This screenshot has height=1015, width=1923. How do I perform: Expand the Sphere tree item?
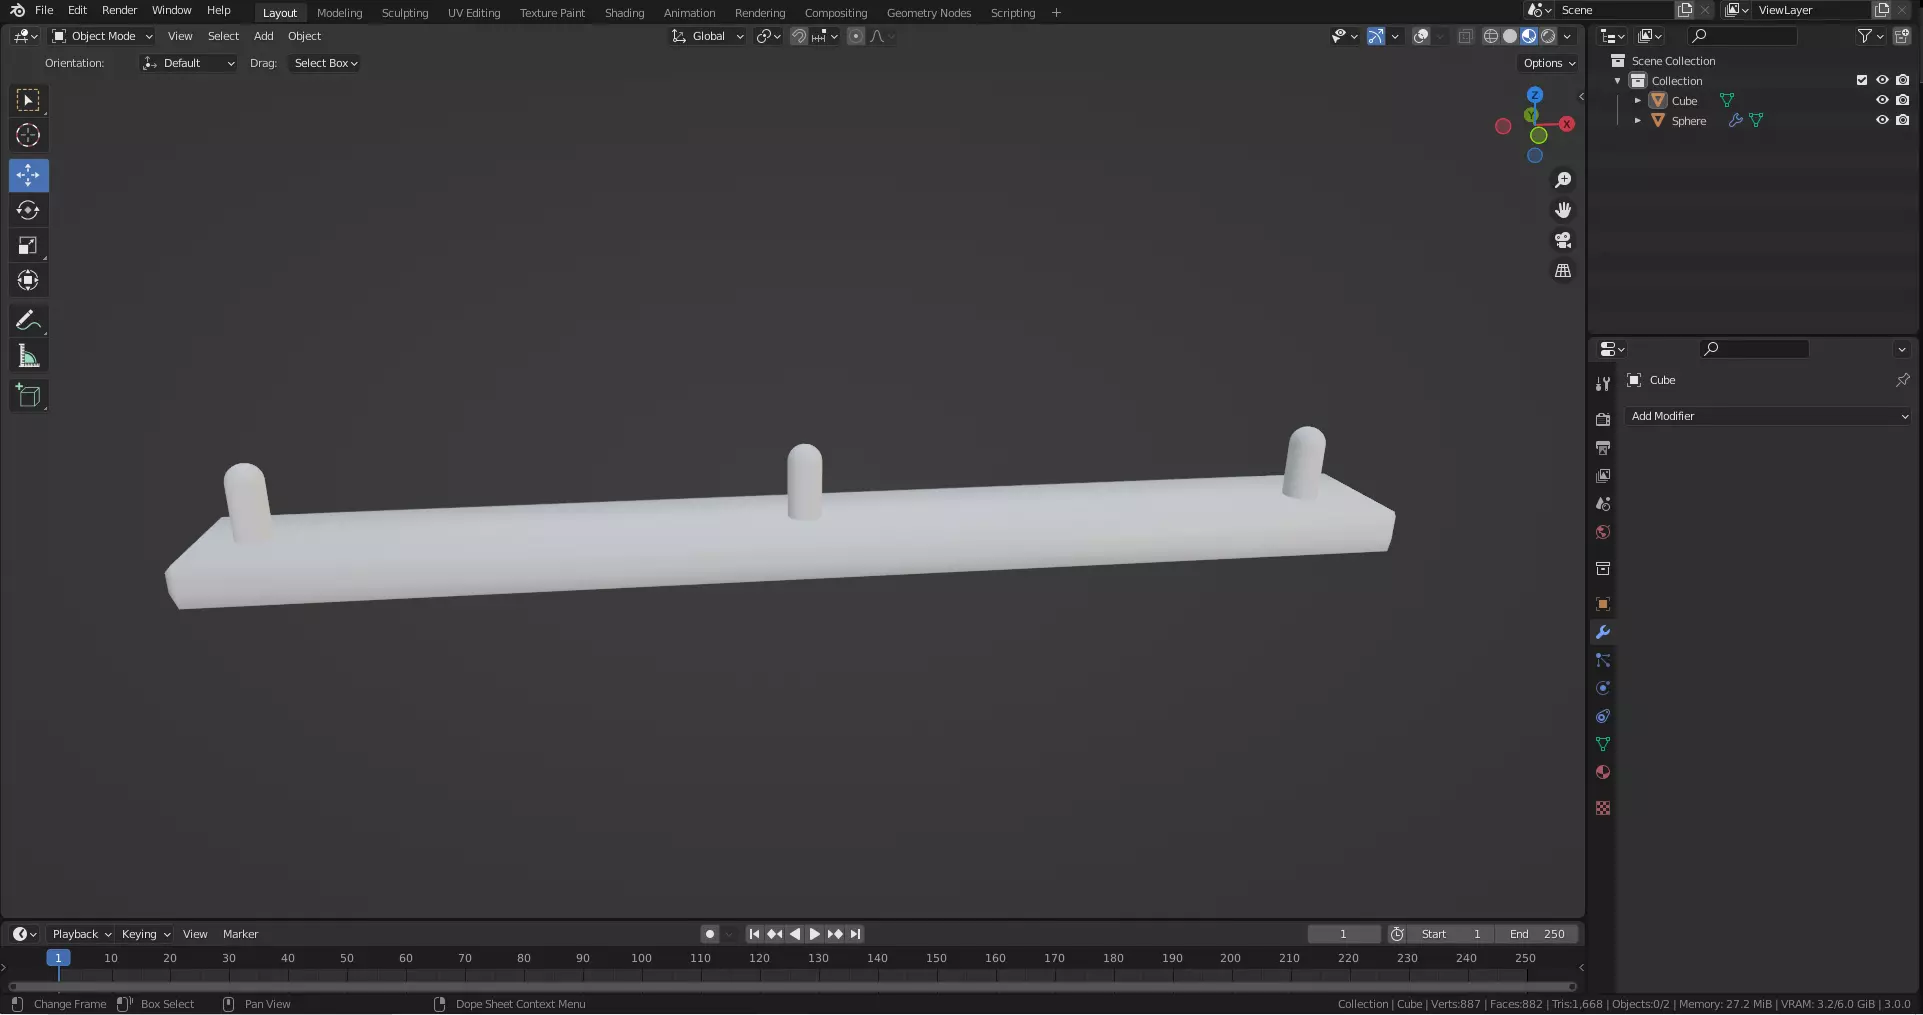click(1637, 120)
